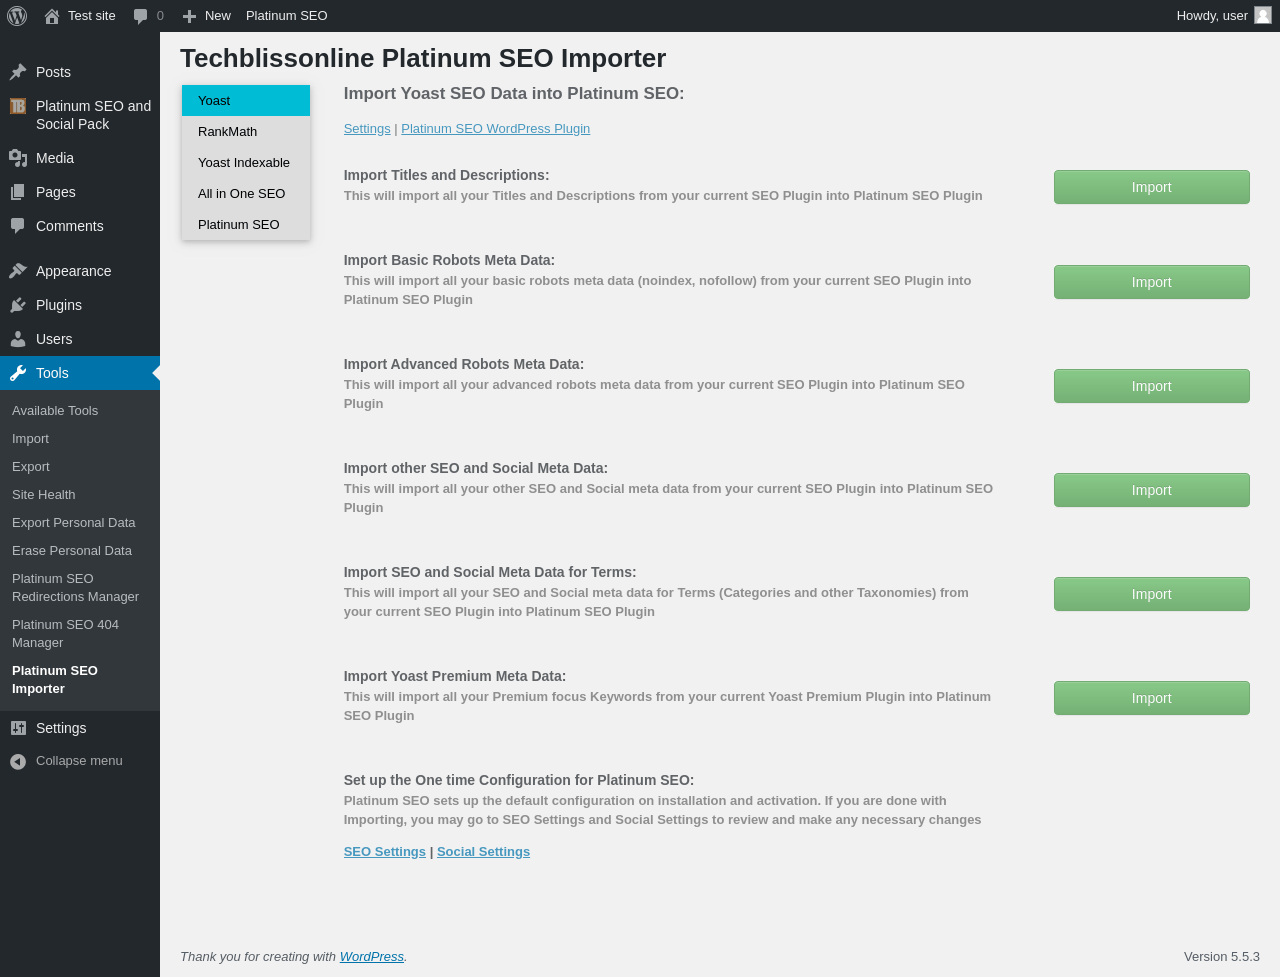This screenshot has height=977, width=1280.
Task: Follow the Social Settings link
Action: coord(483,852)
